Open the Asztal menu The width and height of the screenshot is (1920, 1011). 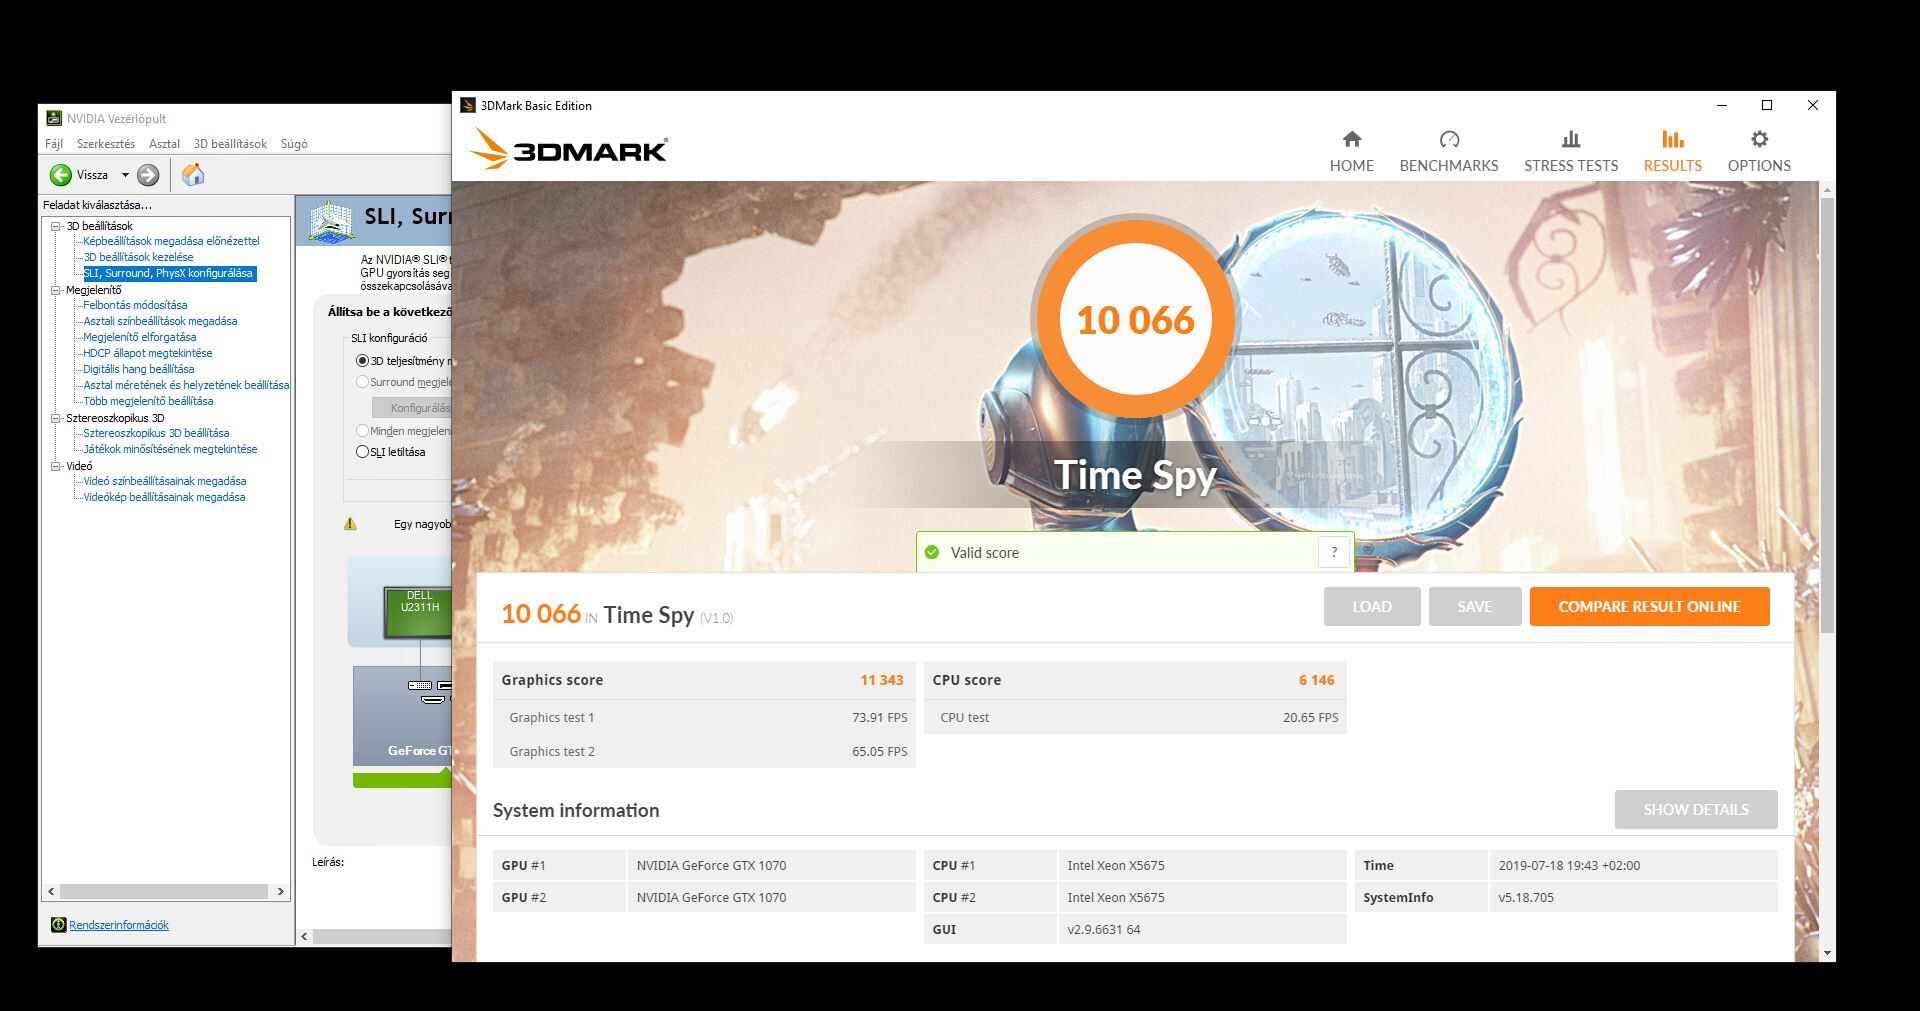tap(164, 144)
